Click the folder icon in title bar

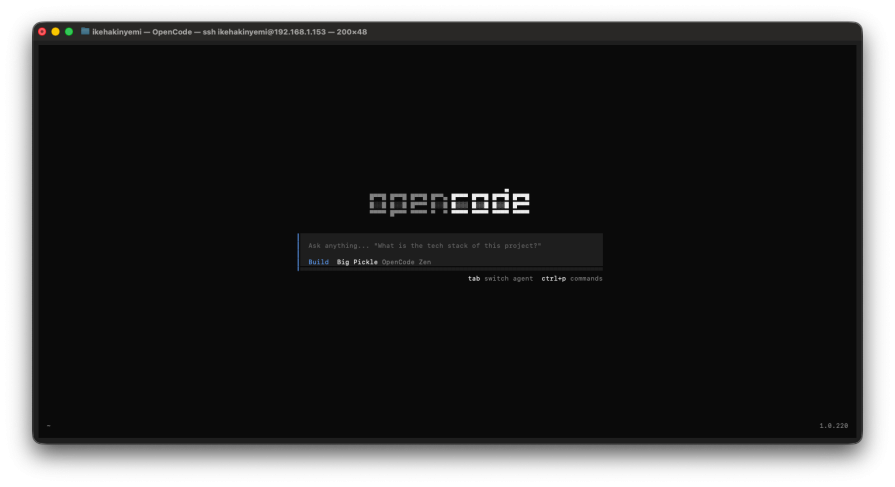(85, 31)
